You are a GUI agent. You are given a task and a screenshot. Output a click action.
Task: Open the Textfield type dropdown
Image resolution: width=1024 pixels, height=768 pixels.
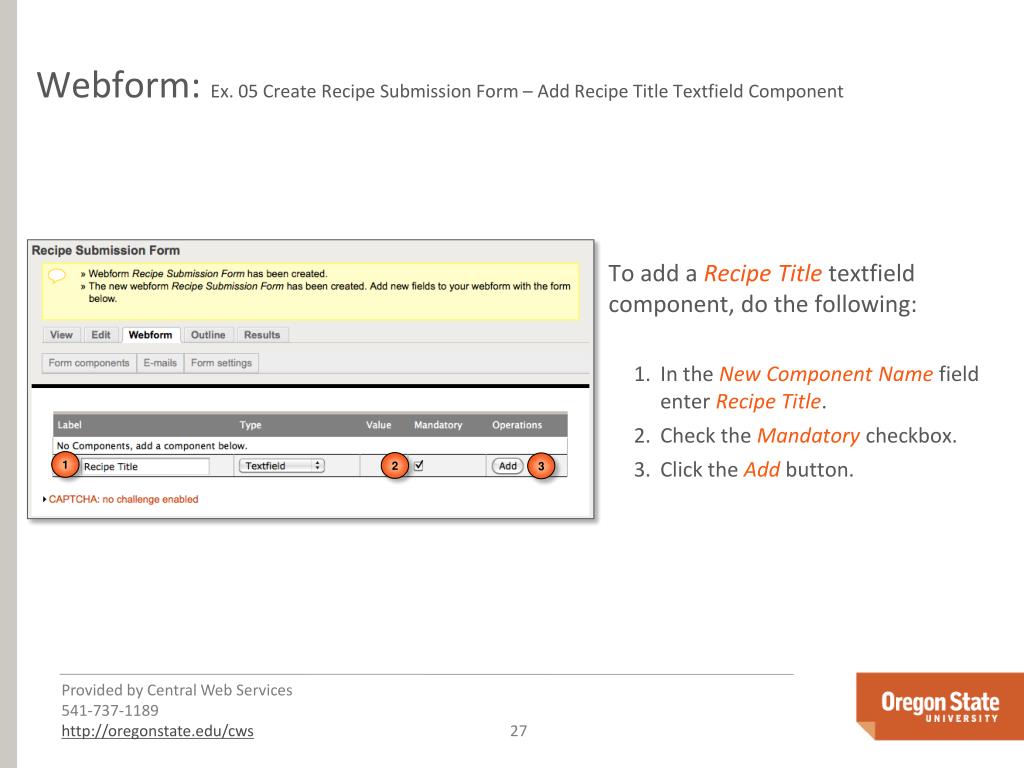281,466
